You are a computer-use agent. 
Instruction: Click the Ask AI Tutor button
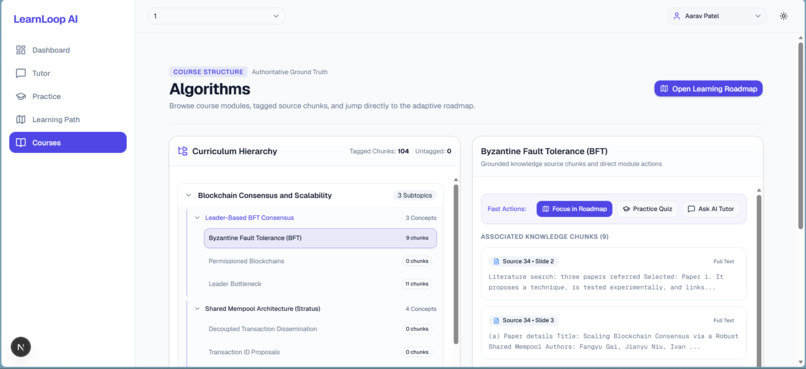pos(711,209)
